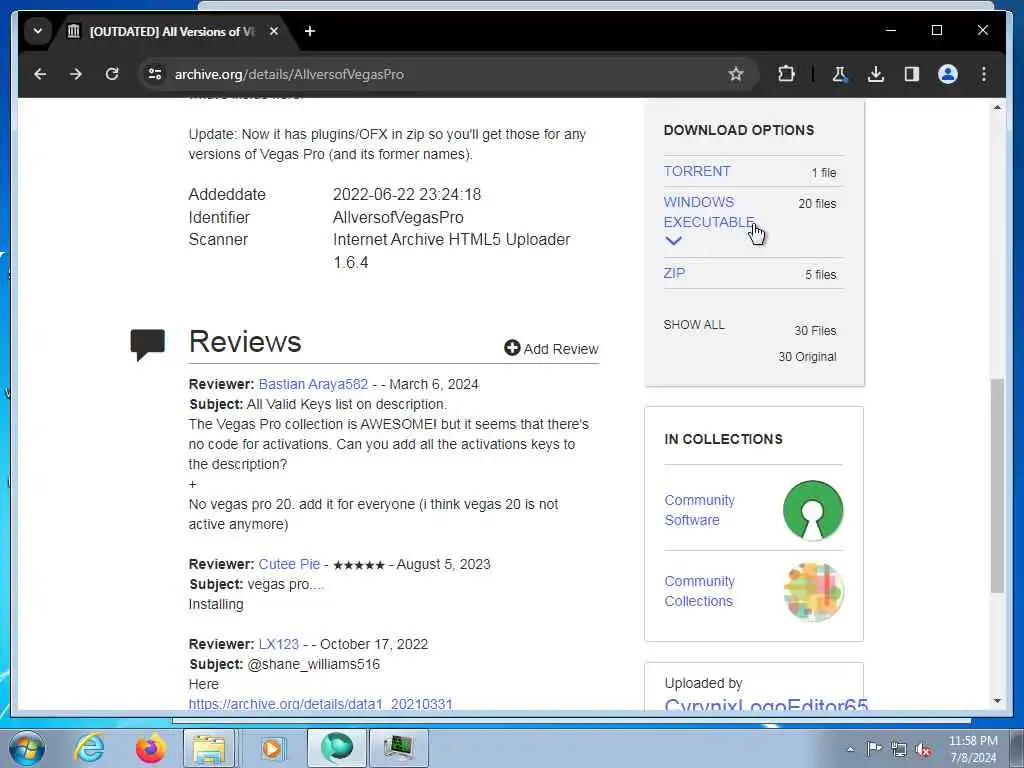Click the Community Software green logo thumbnail
Image resolution: width=1024 pixels, height=768 pixels.
coord(813,510)
